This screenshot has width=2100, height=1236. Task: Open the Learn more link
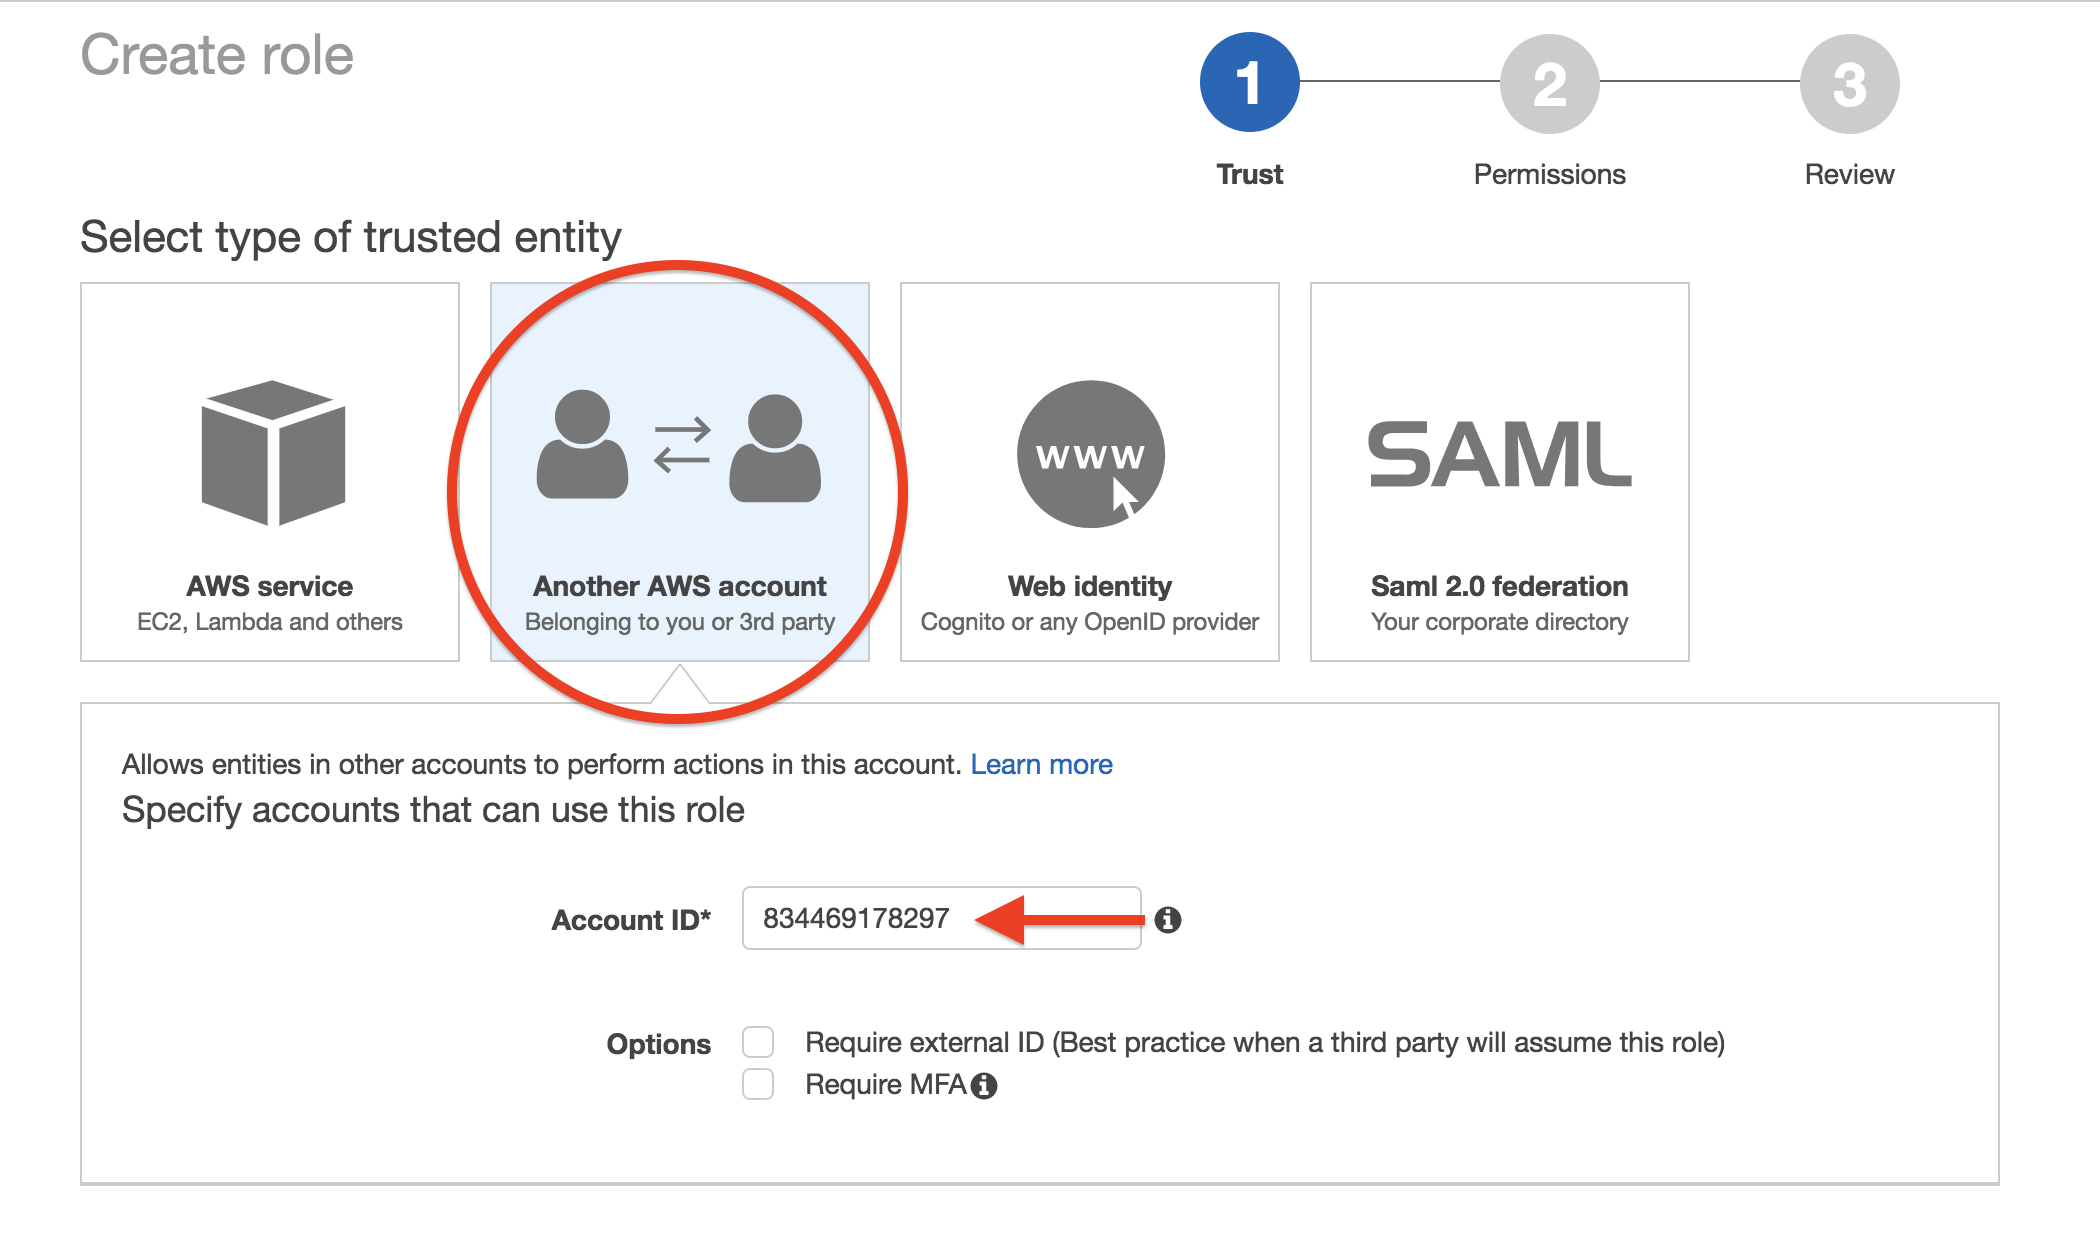point(1041,765)
